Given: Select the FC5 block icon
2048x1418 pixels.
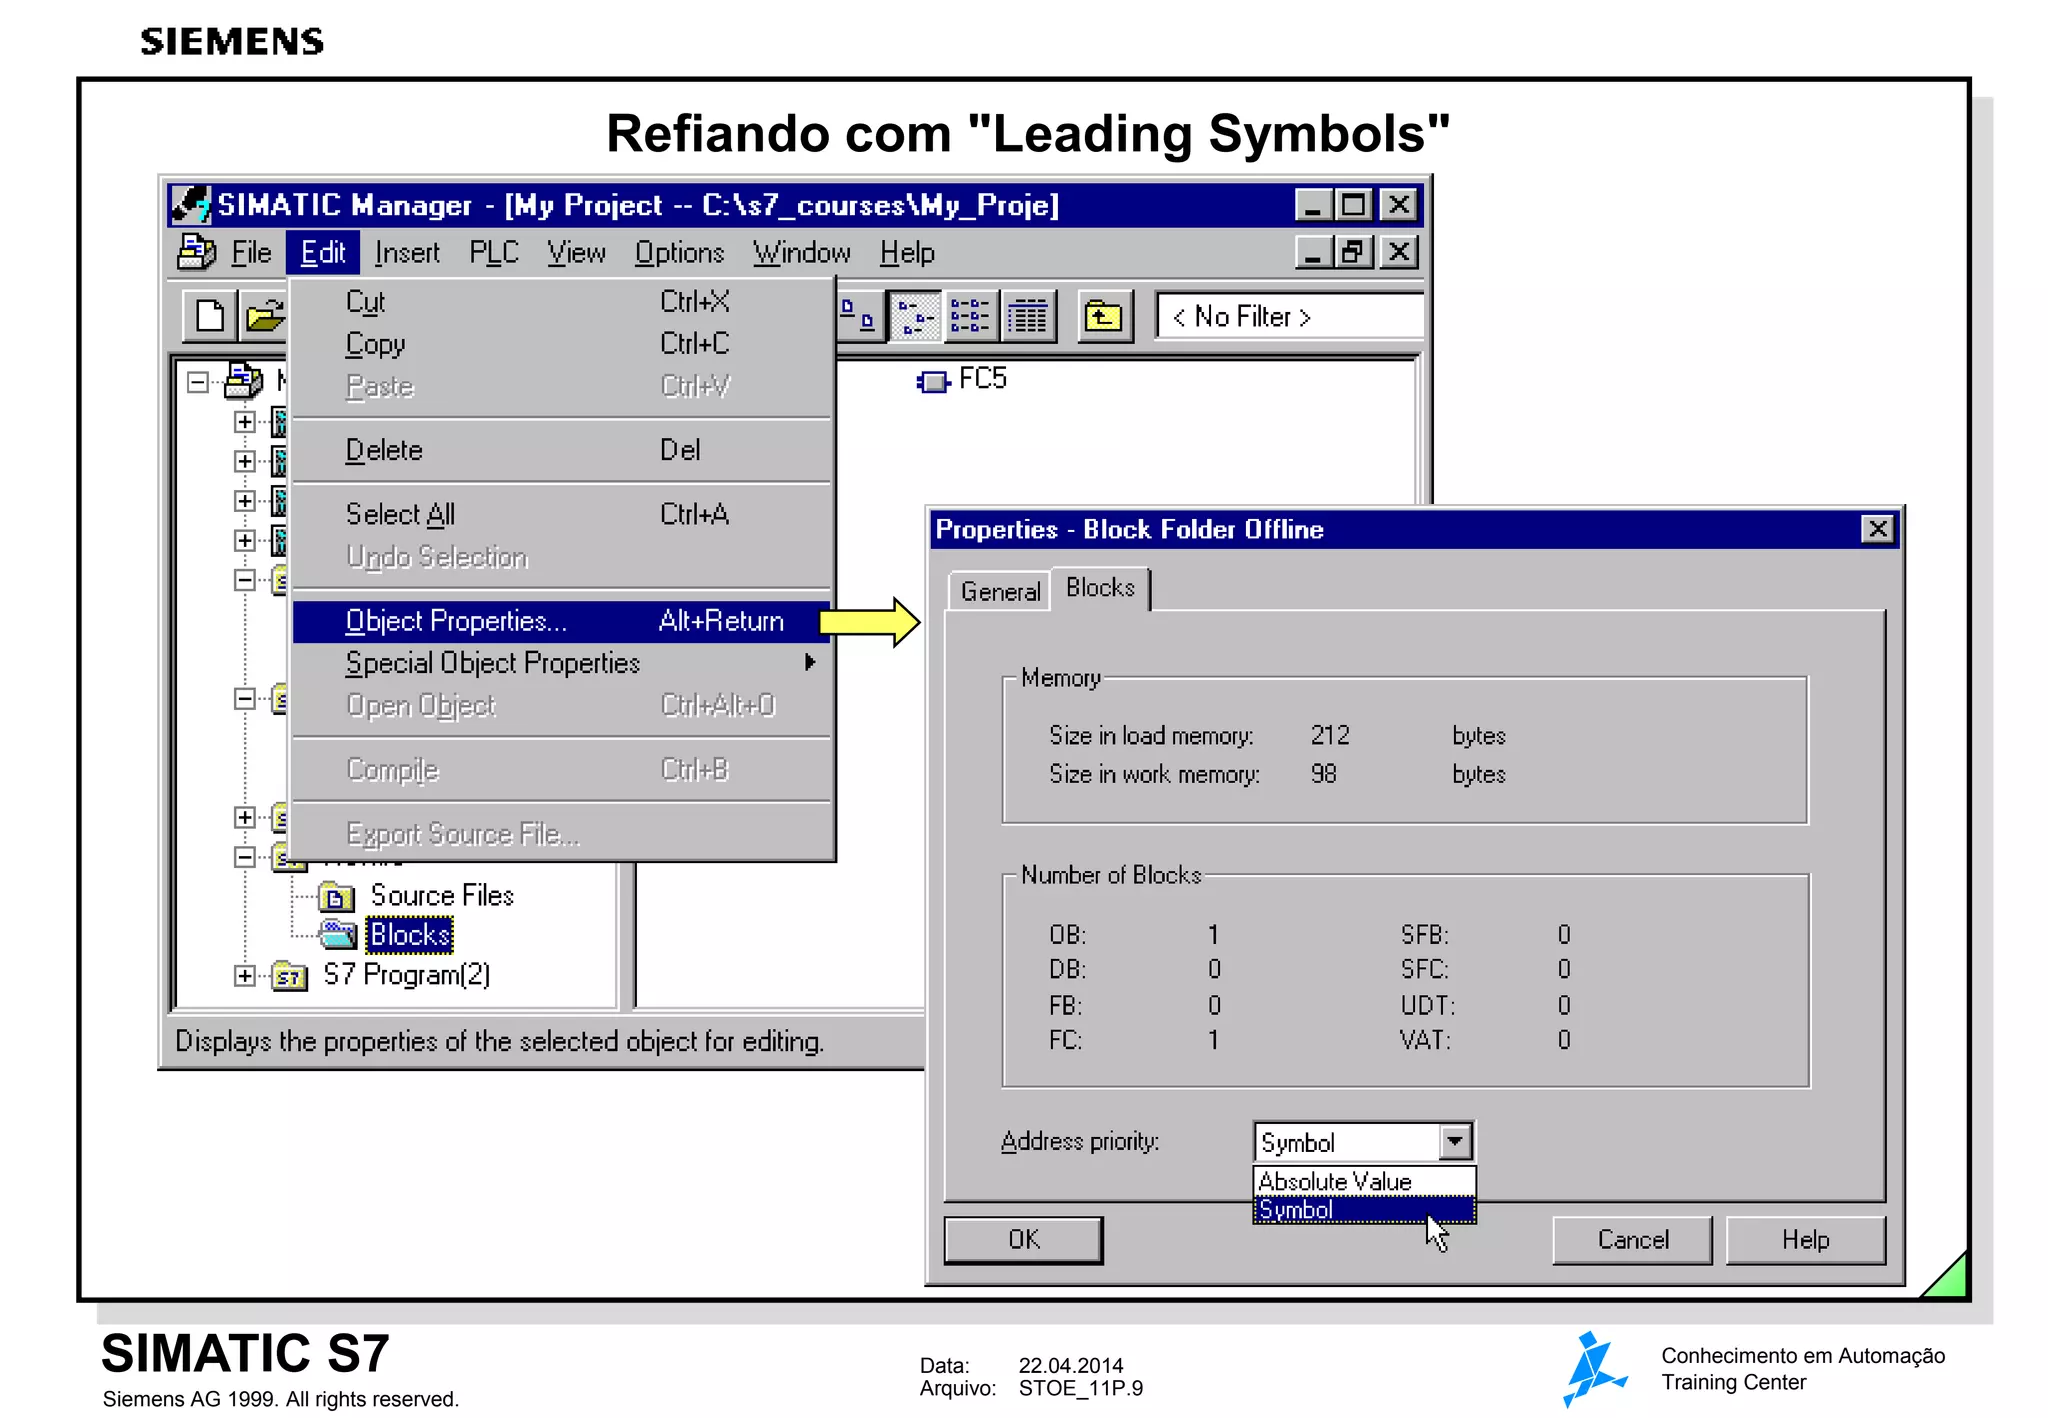Looking at the screenshot, I should tap(932, 381).
